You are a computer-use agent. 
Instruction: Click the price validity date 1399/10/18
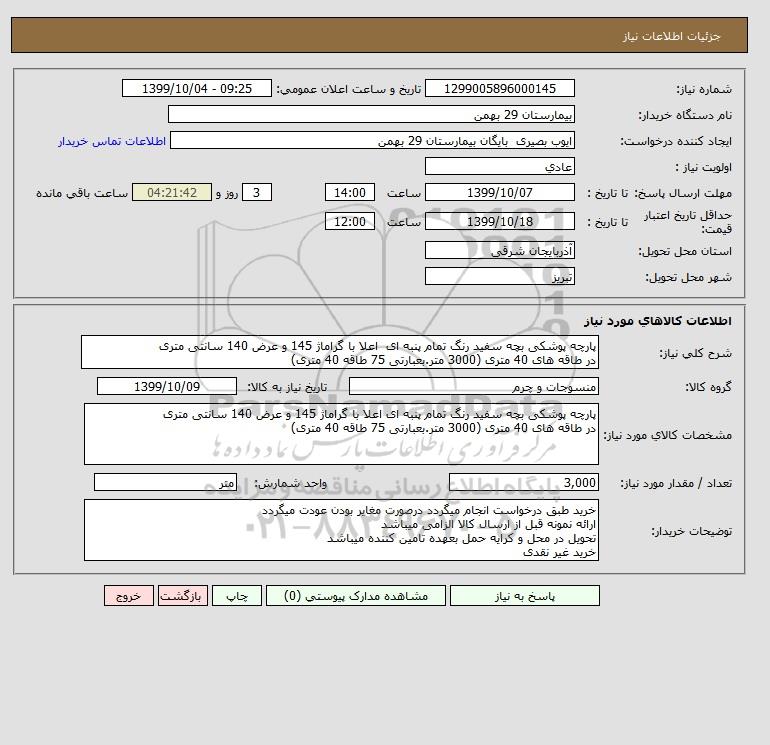(499, 221)
